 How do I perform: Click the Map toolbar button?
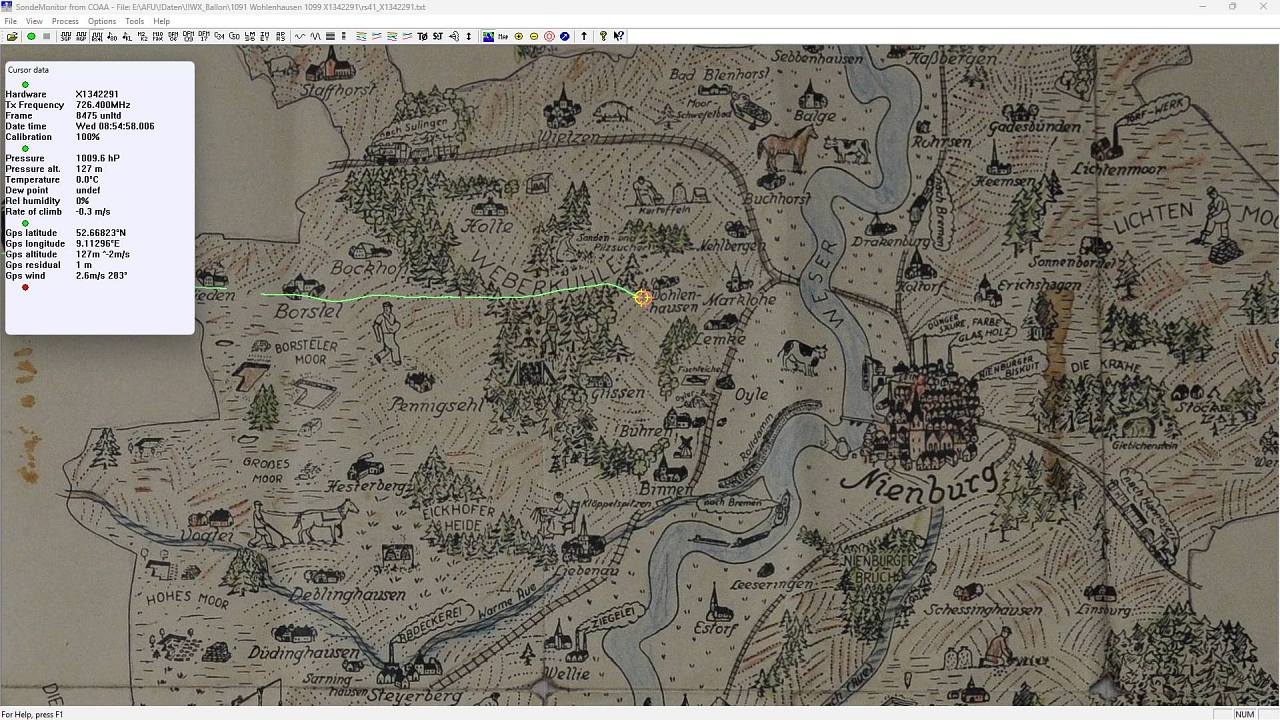point(503,36)
